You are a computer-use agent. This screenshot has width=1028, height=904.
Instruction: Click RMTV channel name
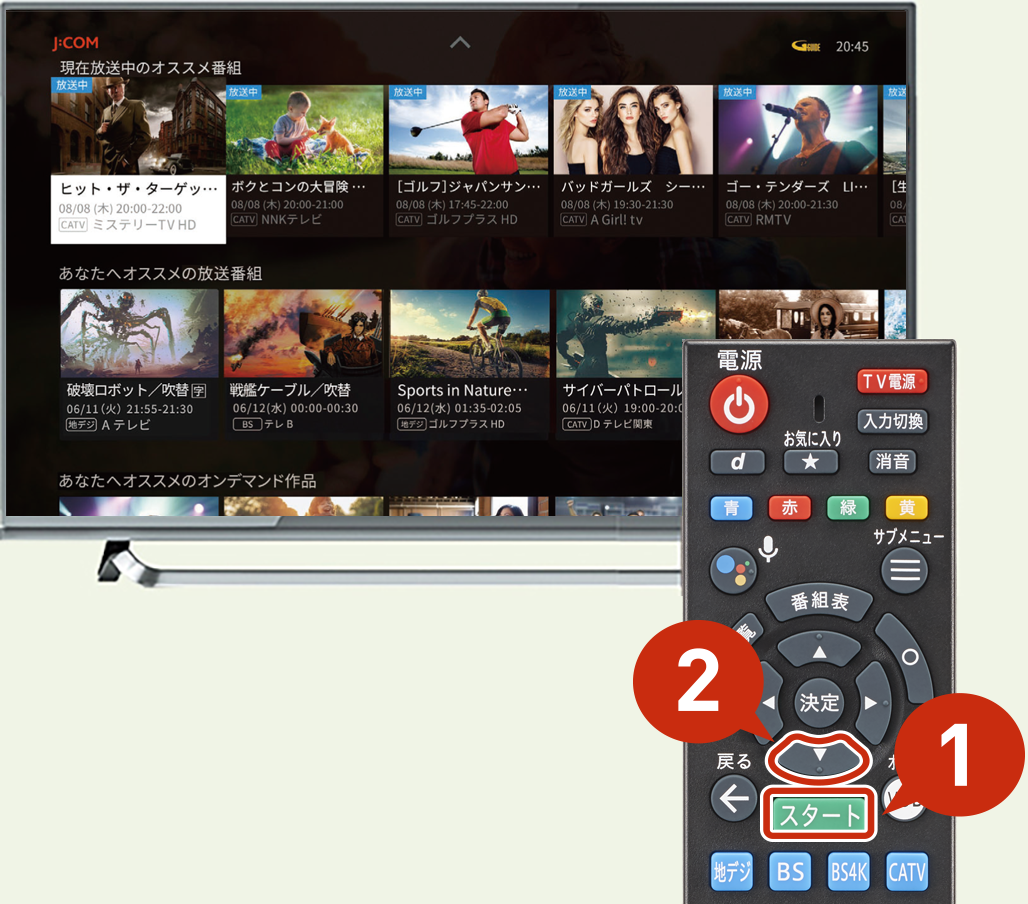[x=773, y=220]
